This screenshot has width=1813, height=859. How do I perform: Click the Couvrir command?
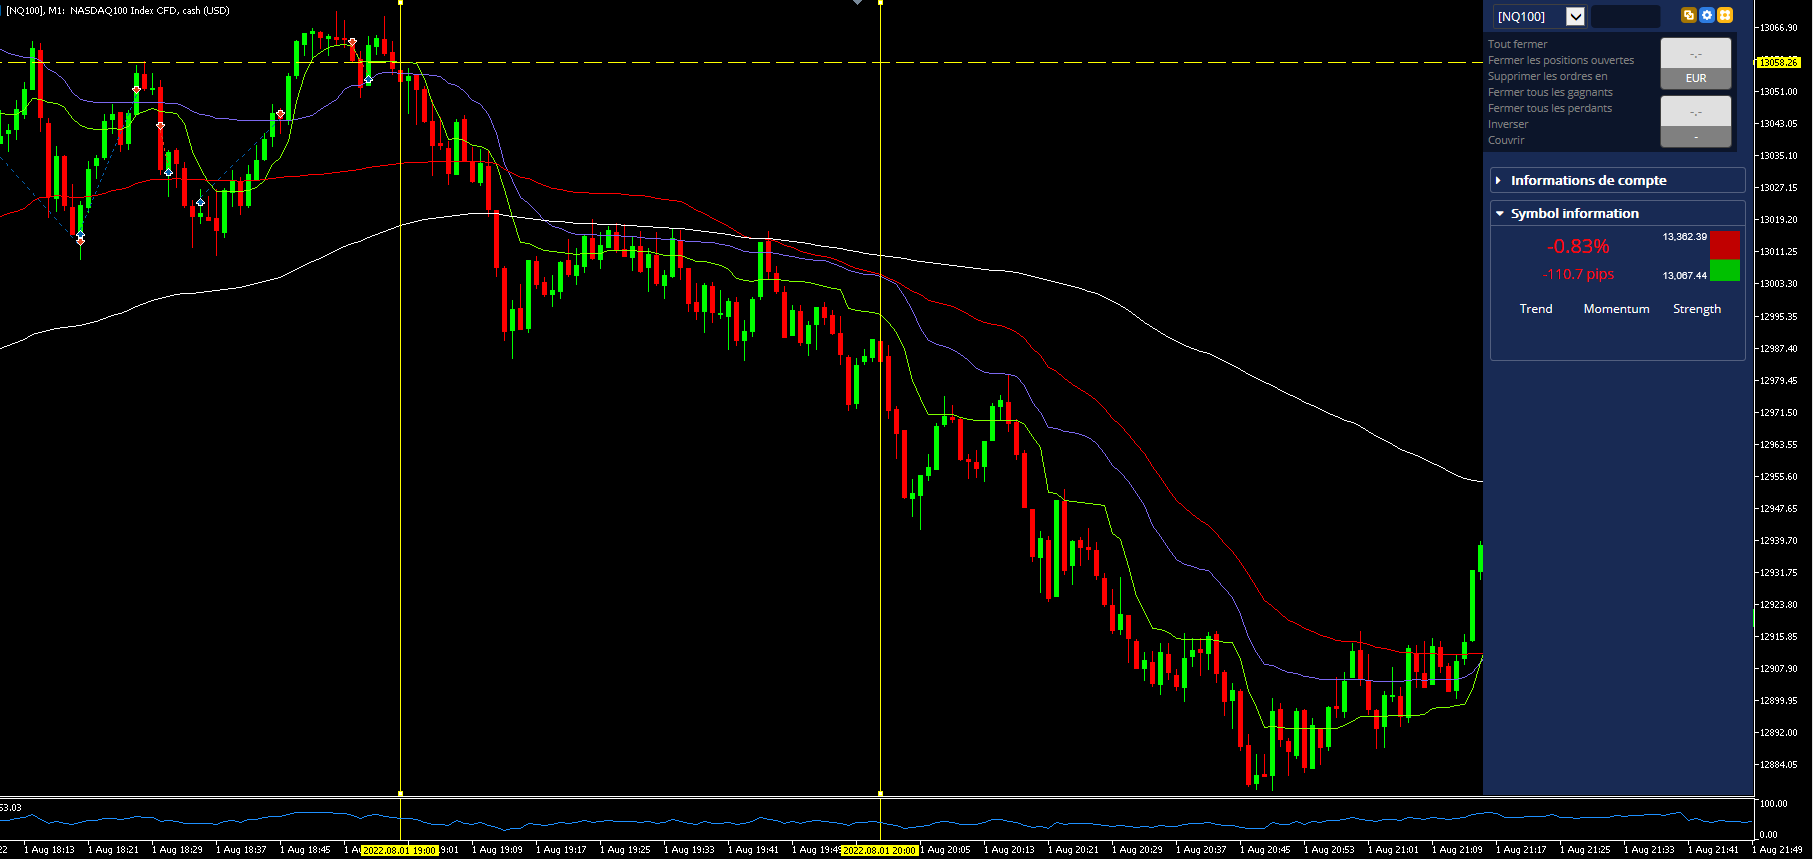[1506, 140]
